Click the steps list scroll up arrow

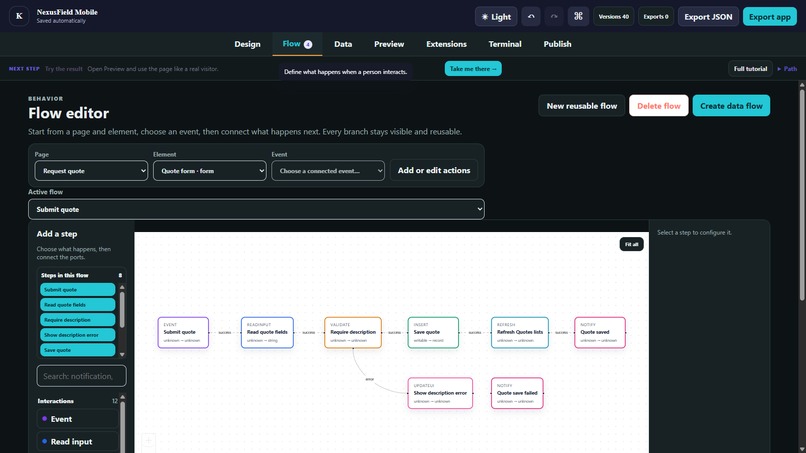pyautogui.click(x=122, y=287)
